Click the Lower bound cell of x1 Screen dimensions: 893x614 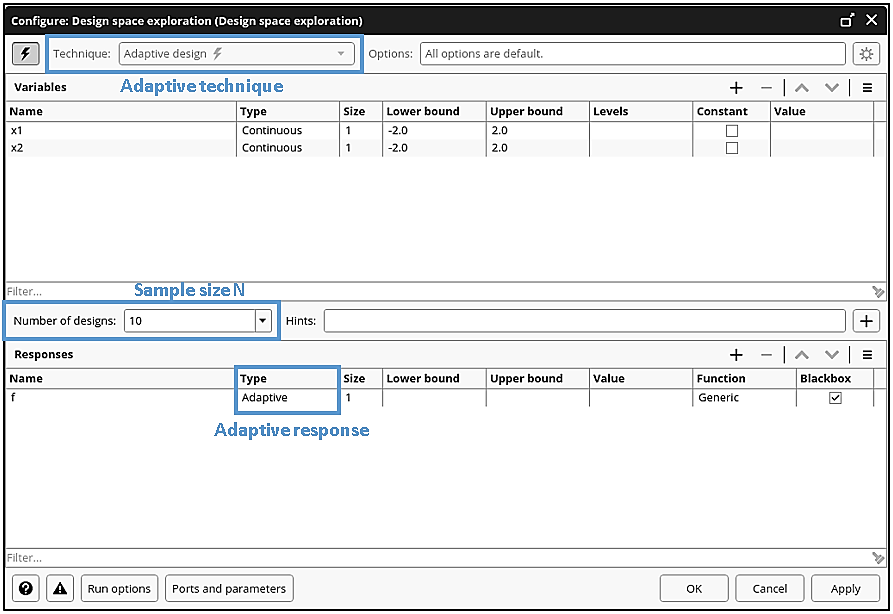point(435,130)
